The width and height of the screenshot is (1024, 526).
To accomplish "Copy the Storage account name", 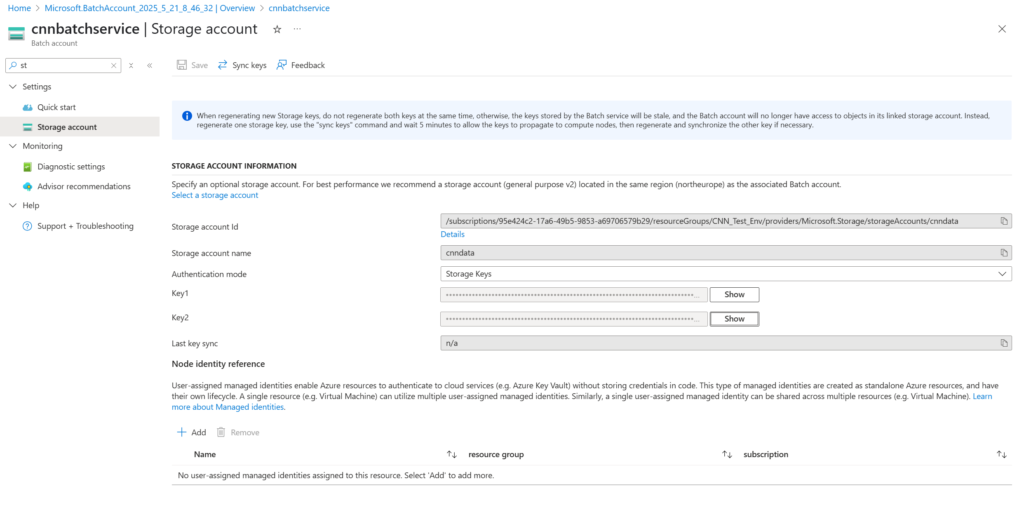I will tap(1004, 253).
